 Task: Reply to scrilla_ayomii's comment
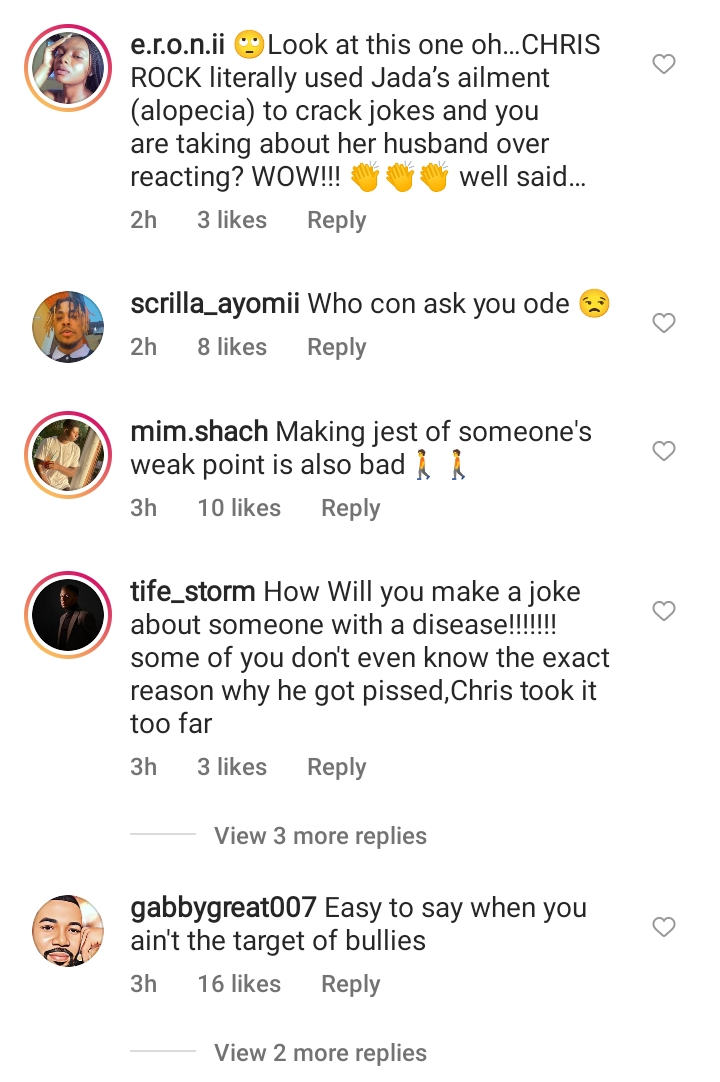336,347
